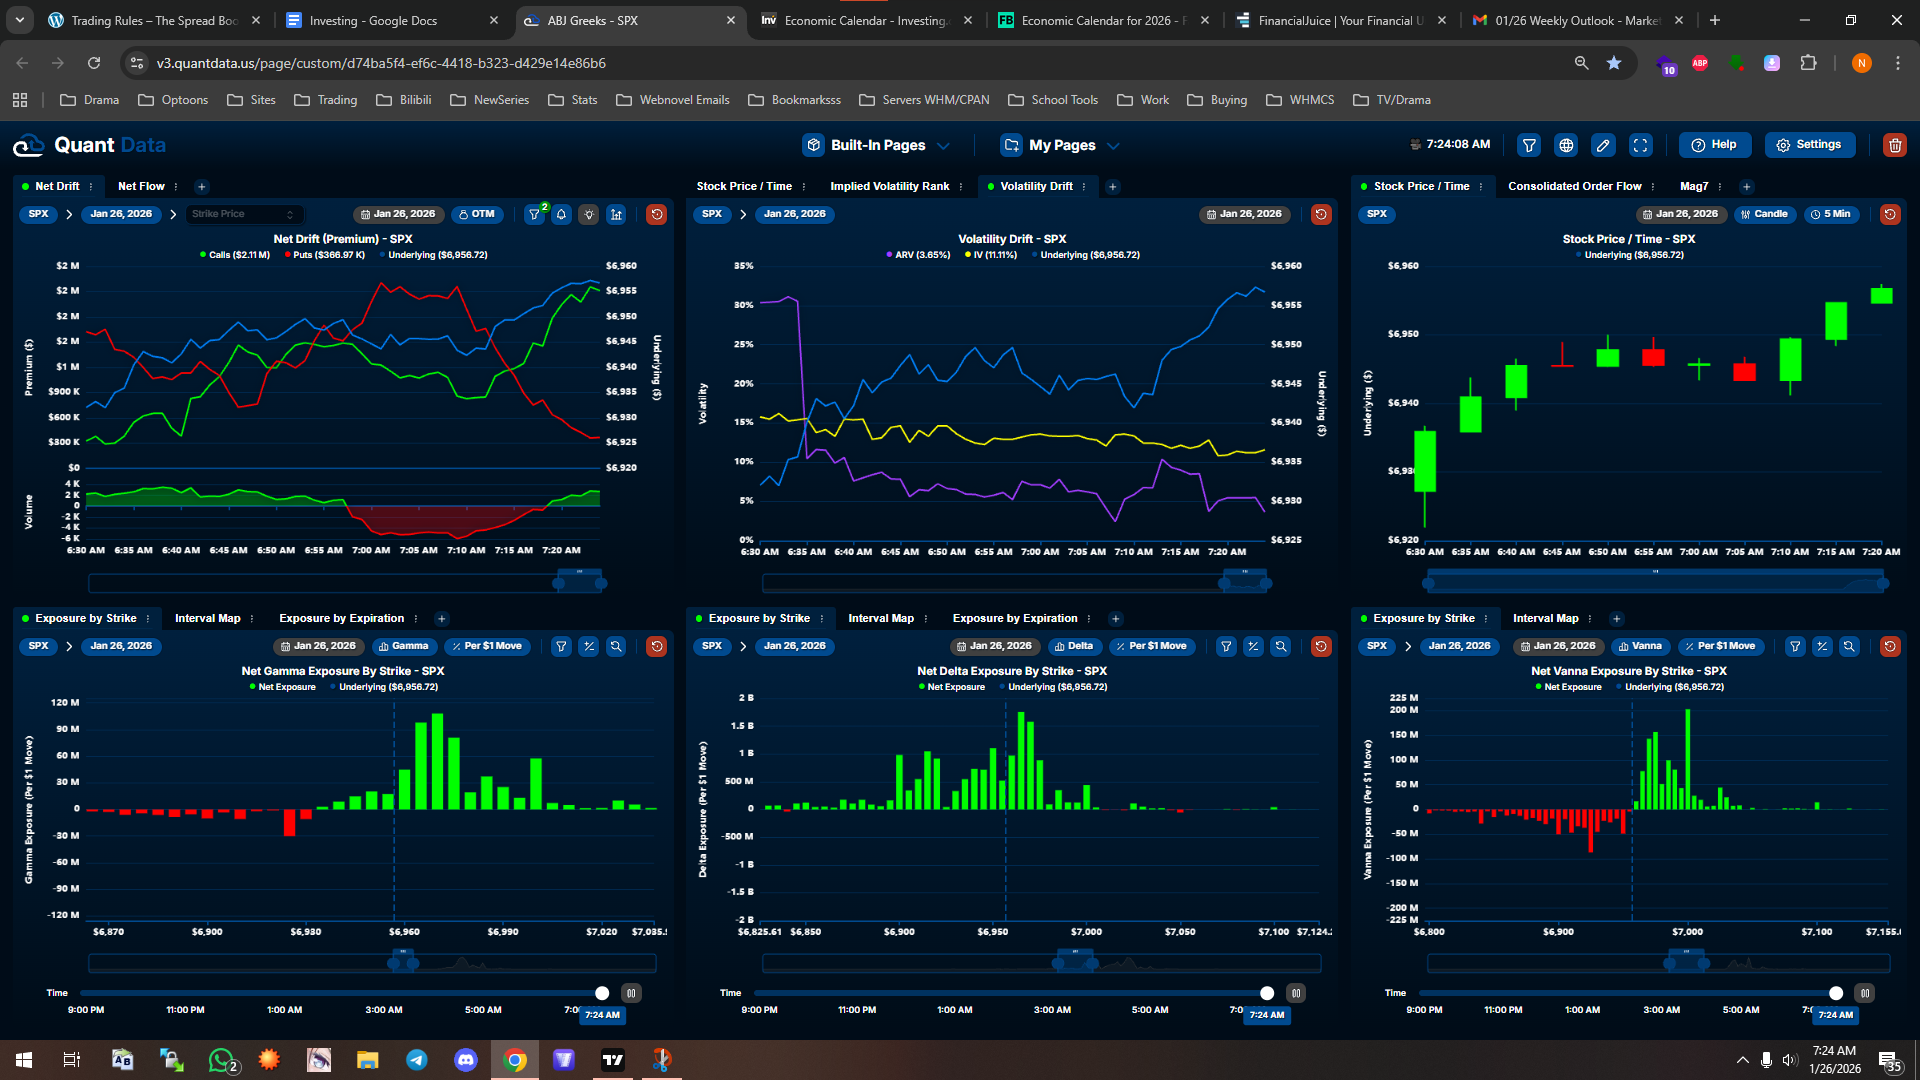The width and height of the screenshot is (1920, 1080).
Task: Open the My Pages dropdown
Action: (1060, 145)
